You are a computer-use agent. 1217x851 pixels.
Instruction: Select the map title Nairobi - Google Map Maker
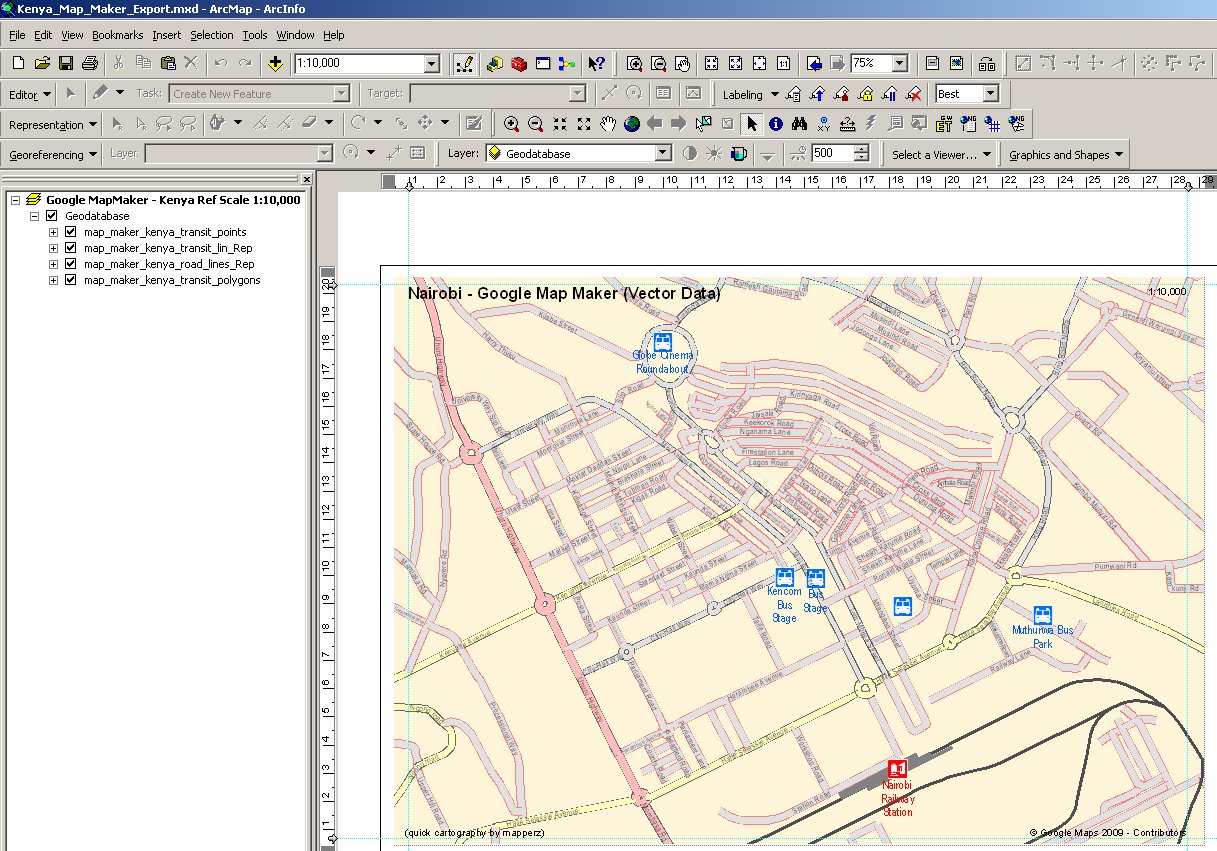pyautogui.click(x=564, y=293)
